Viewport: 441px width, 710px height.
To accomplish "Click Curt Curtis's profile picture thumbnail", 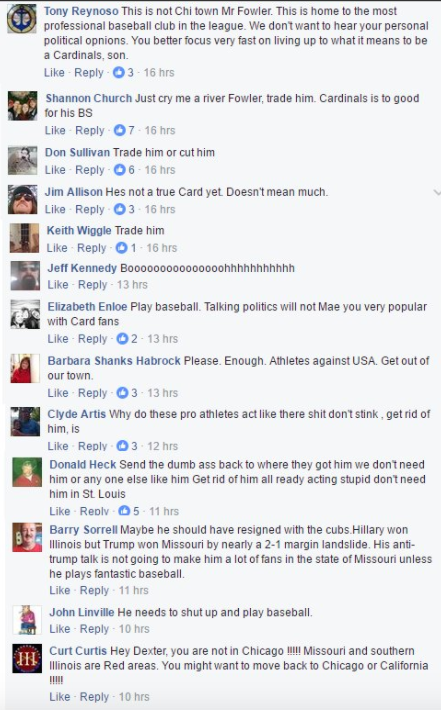I will 27,658.
